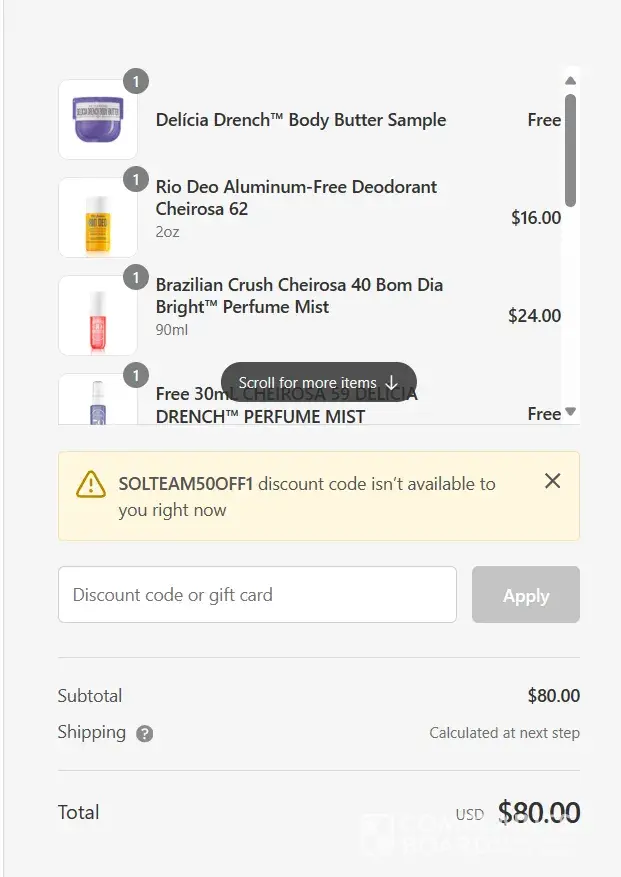The image size is (621, 877).
Task: Dismiss the SOLTEAM50OFF1 discount code warning
Action: pos(552,481)
